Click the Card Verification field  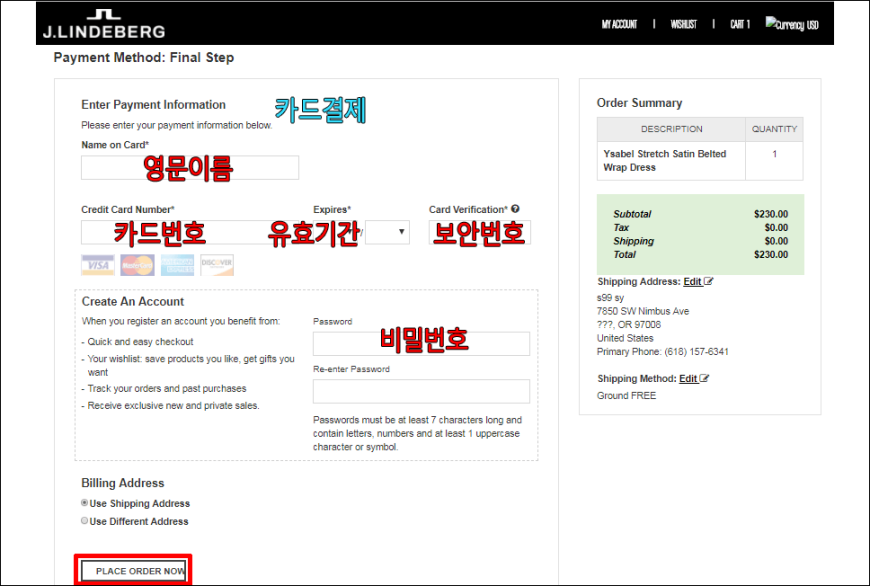pyautogui.click(x=479, y=232)
